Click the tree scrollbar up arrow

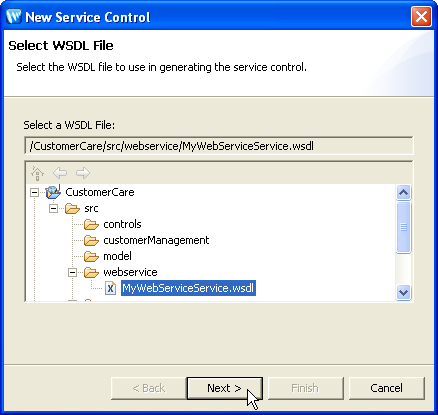coord(404,193)
